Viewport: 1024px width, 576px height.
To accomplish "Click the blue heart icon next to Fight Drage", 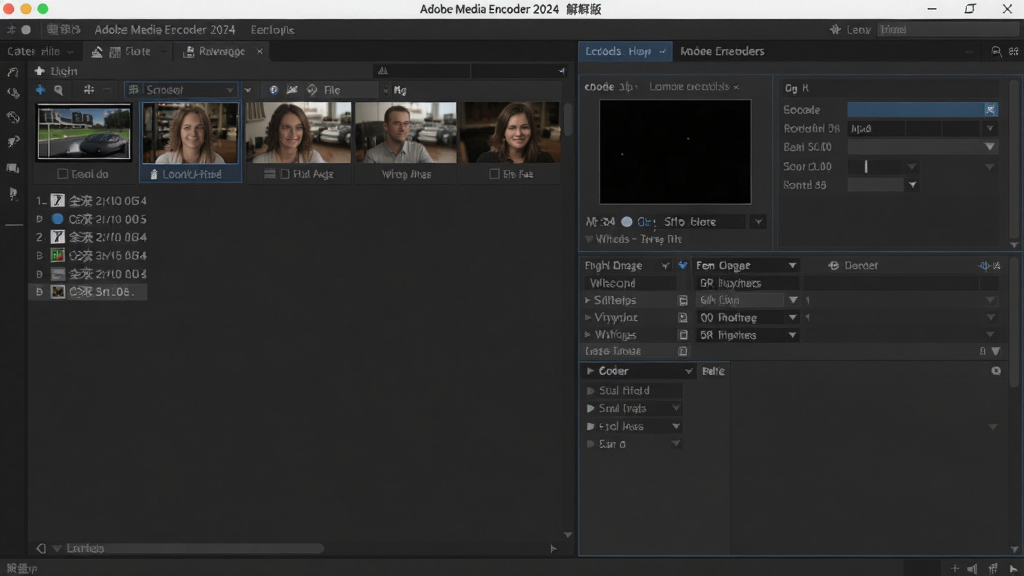I will (x=682, y=265).
